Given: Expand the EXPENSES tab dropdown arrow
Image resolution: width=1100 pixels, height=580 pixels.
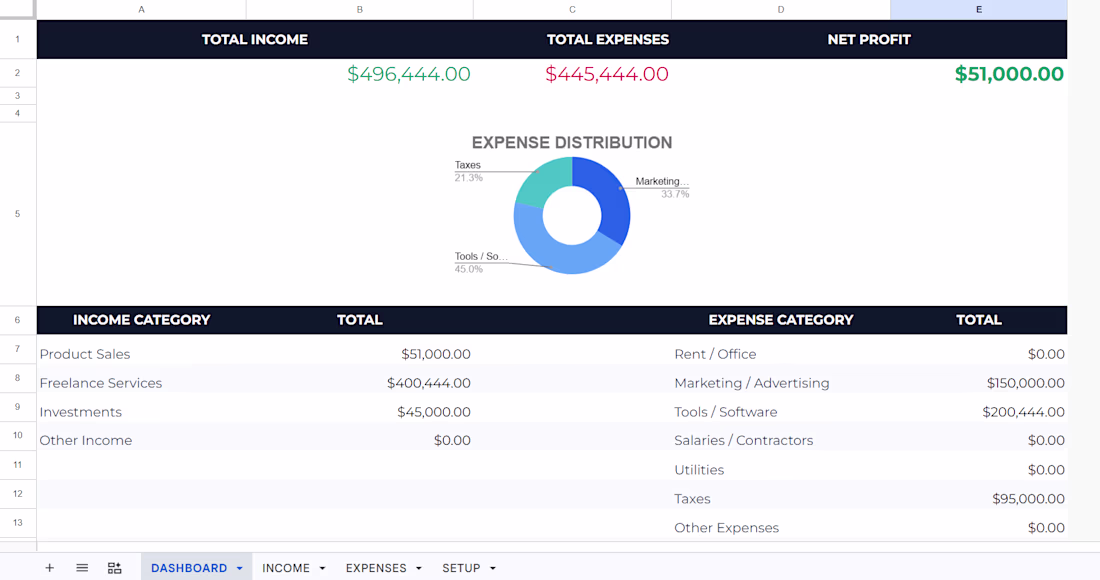Looking at the screenshot, I should pyautogui.click(x=419, y=568).
